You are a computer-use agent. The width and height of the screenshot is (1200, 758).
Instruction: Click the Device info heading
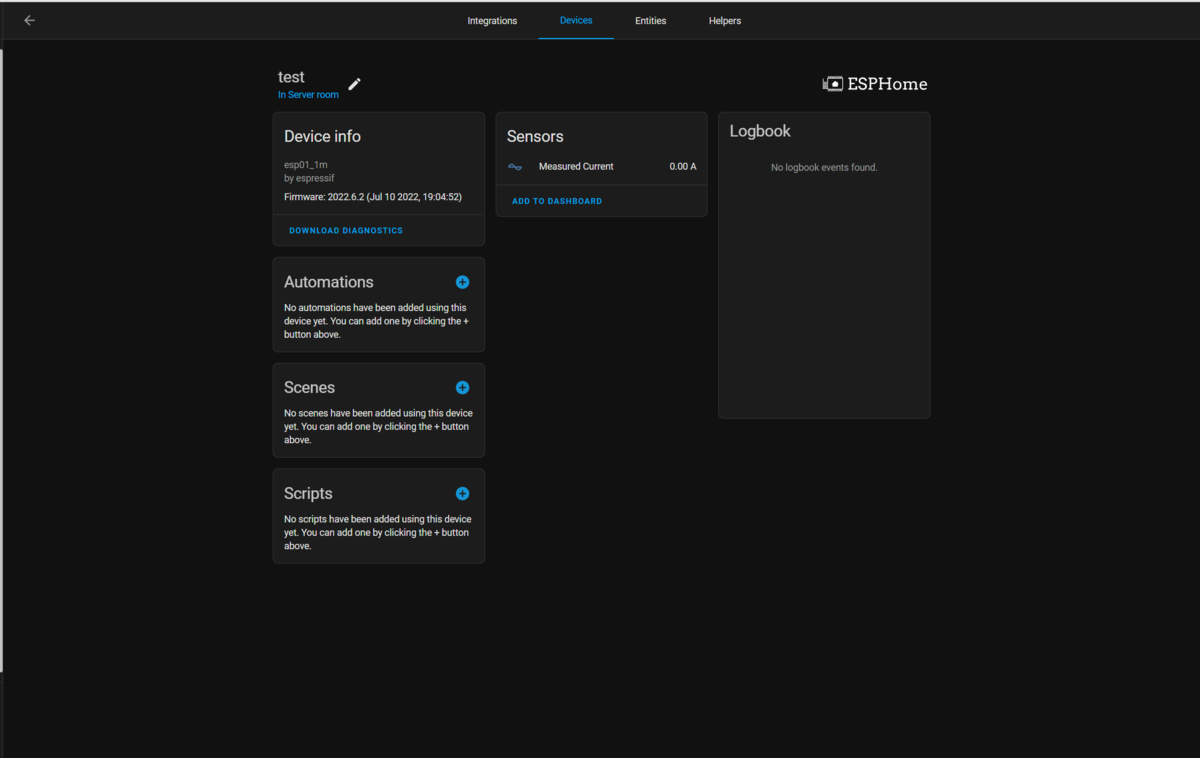322,136
